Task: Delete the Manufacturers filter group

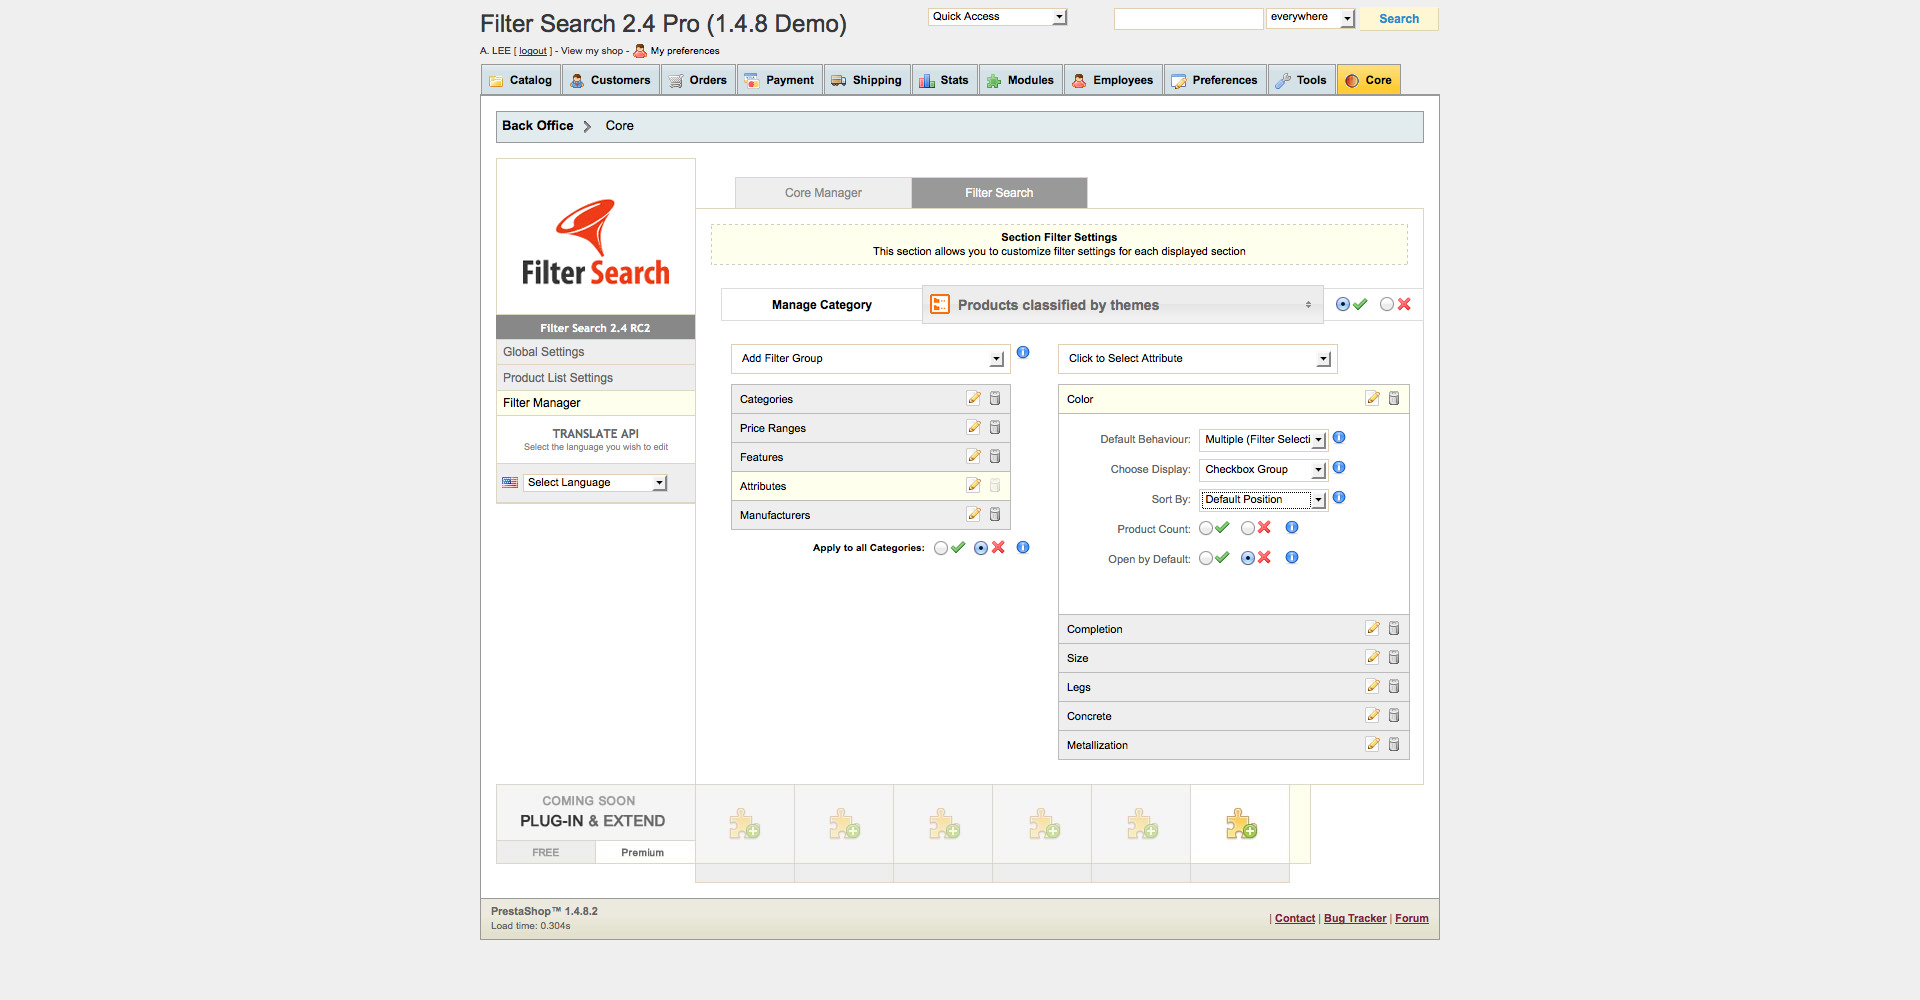Action: (995, 514)
